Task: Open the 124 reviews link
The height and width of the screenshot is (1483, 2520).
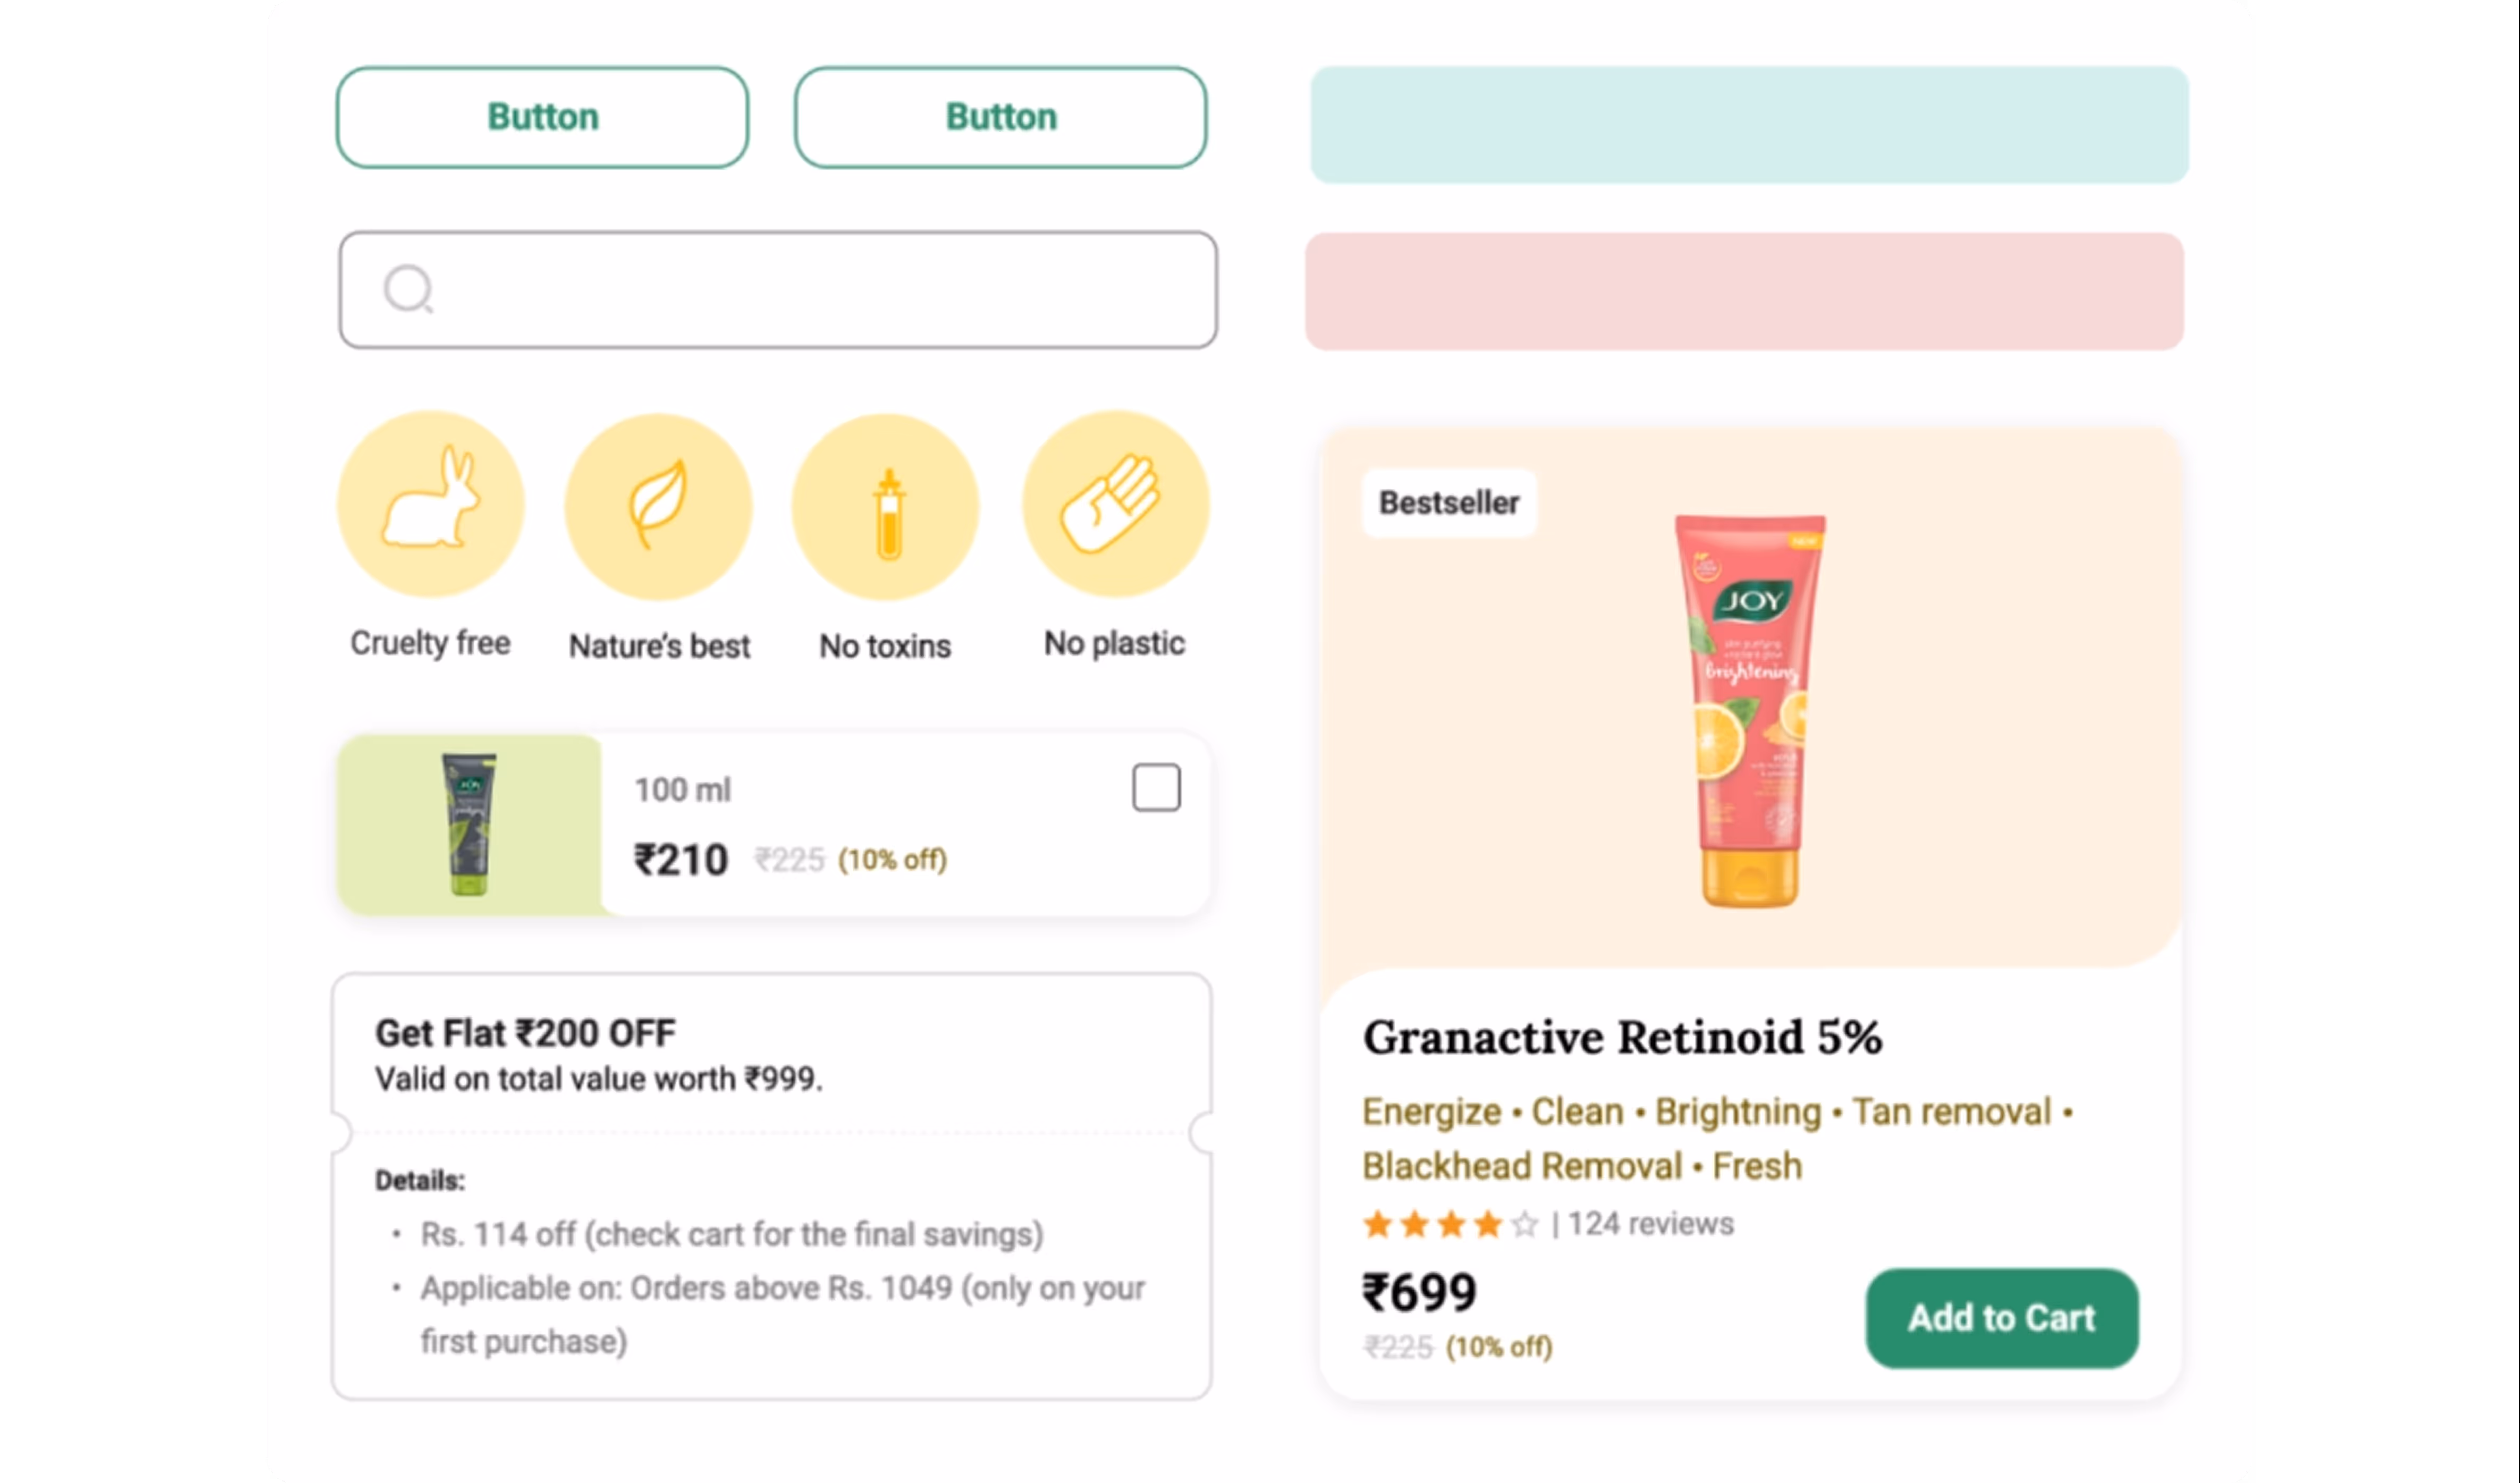Action: coord(1650,1224)
